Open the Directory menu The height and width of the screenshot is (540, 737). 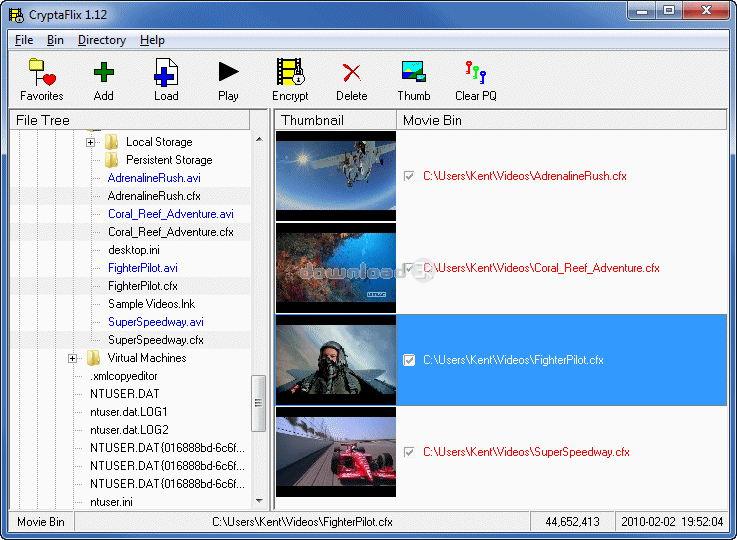tap(102, 40)
